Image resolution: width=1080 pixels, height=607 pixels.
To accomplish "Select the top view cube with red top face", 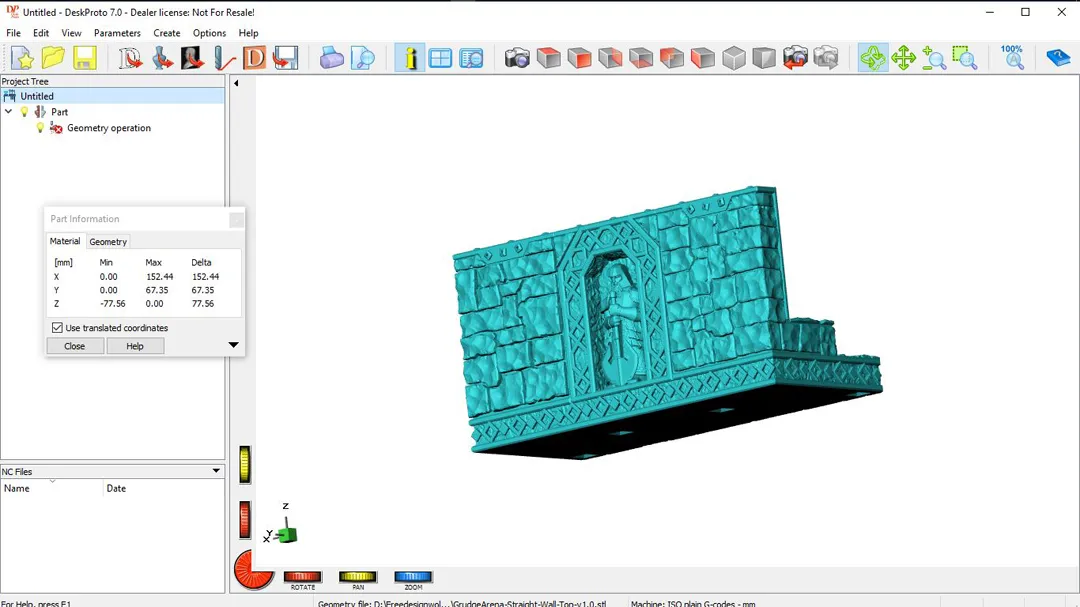I will (548, 59).
